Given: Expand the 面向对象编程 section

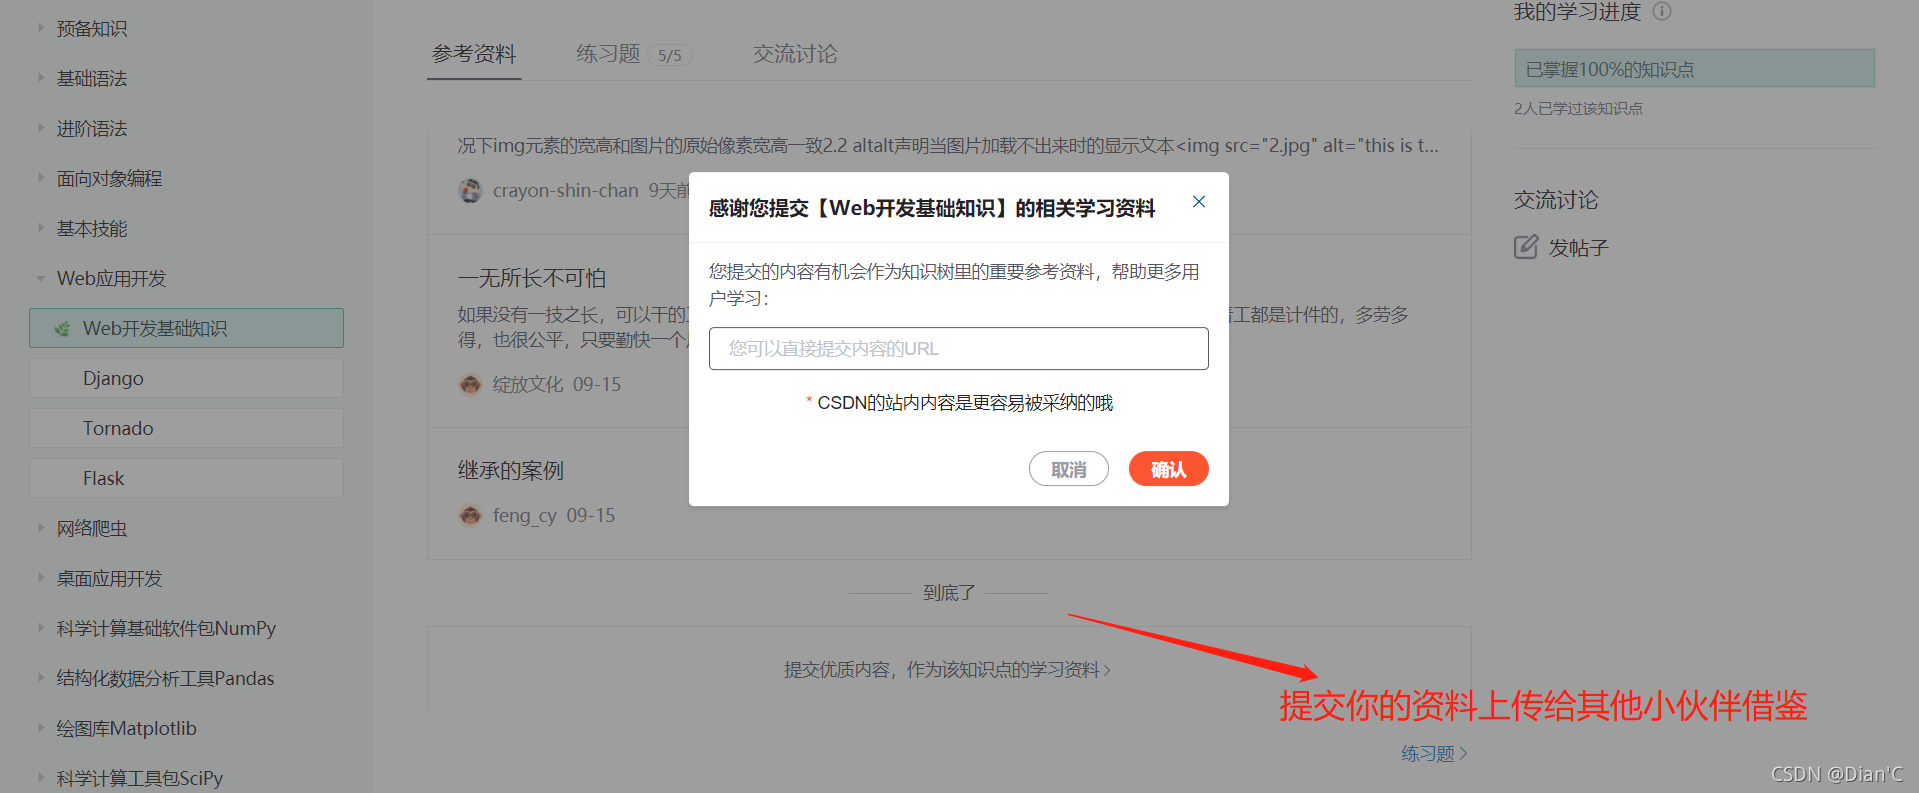Looking at the screenshot, I should pos(41,178).
